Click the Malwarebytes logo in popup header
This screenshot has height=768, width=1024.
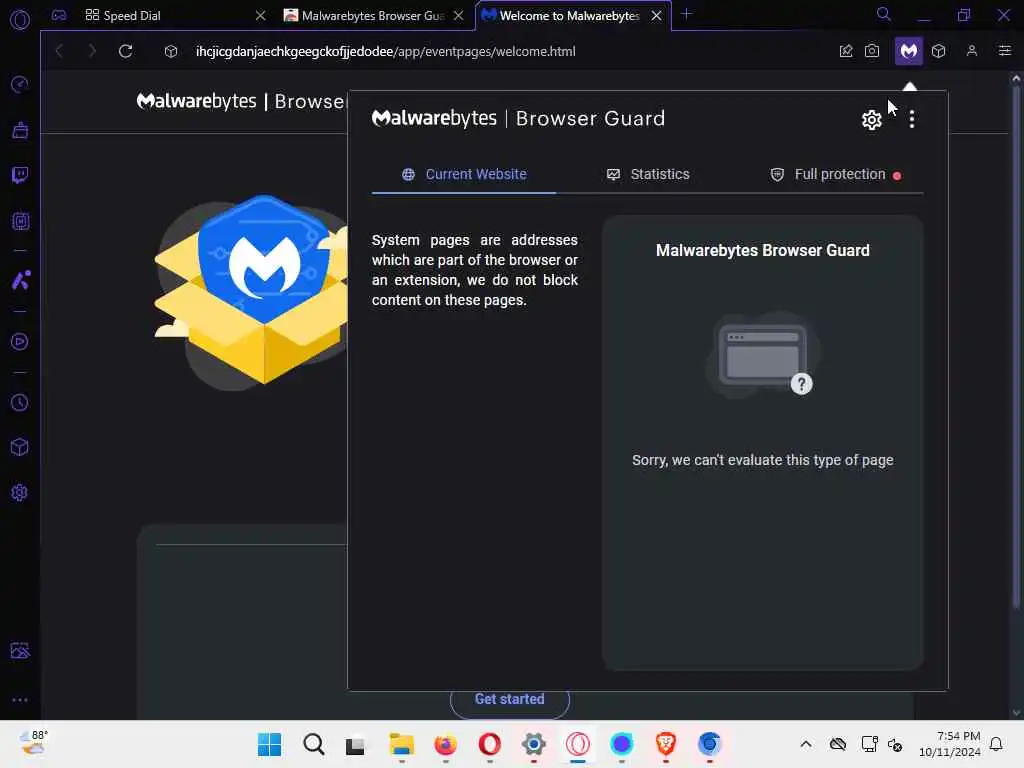434,118
